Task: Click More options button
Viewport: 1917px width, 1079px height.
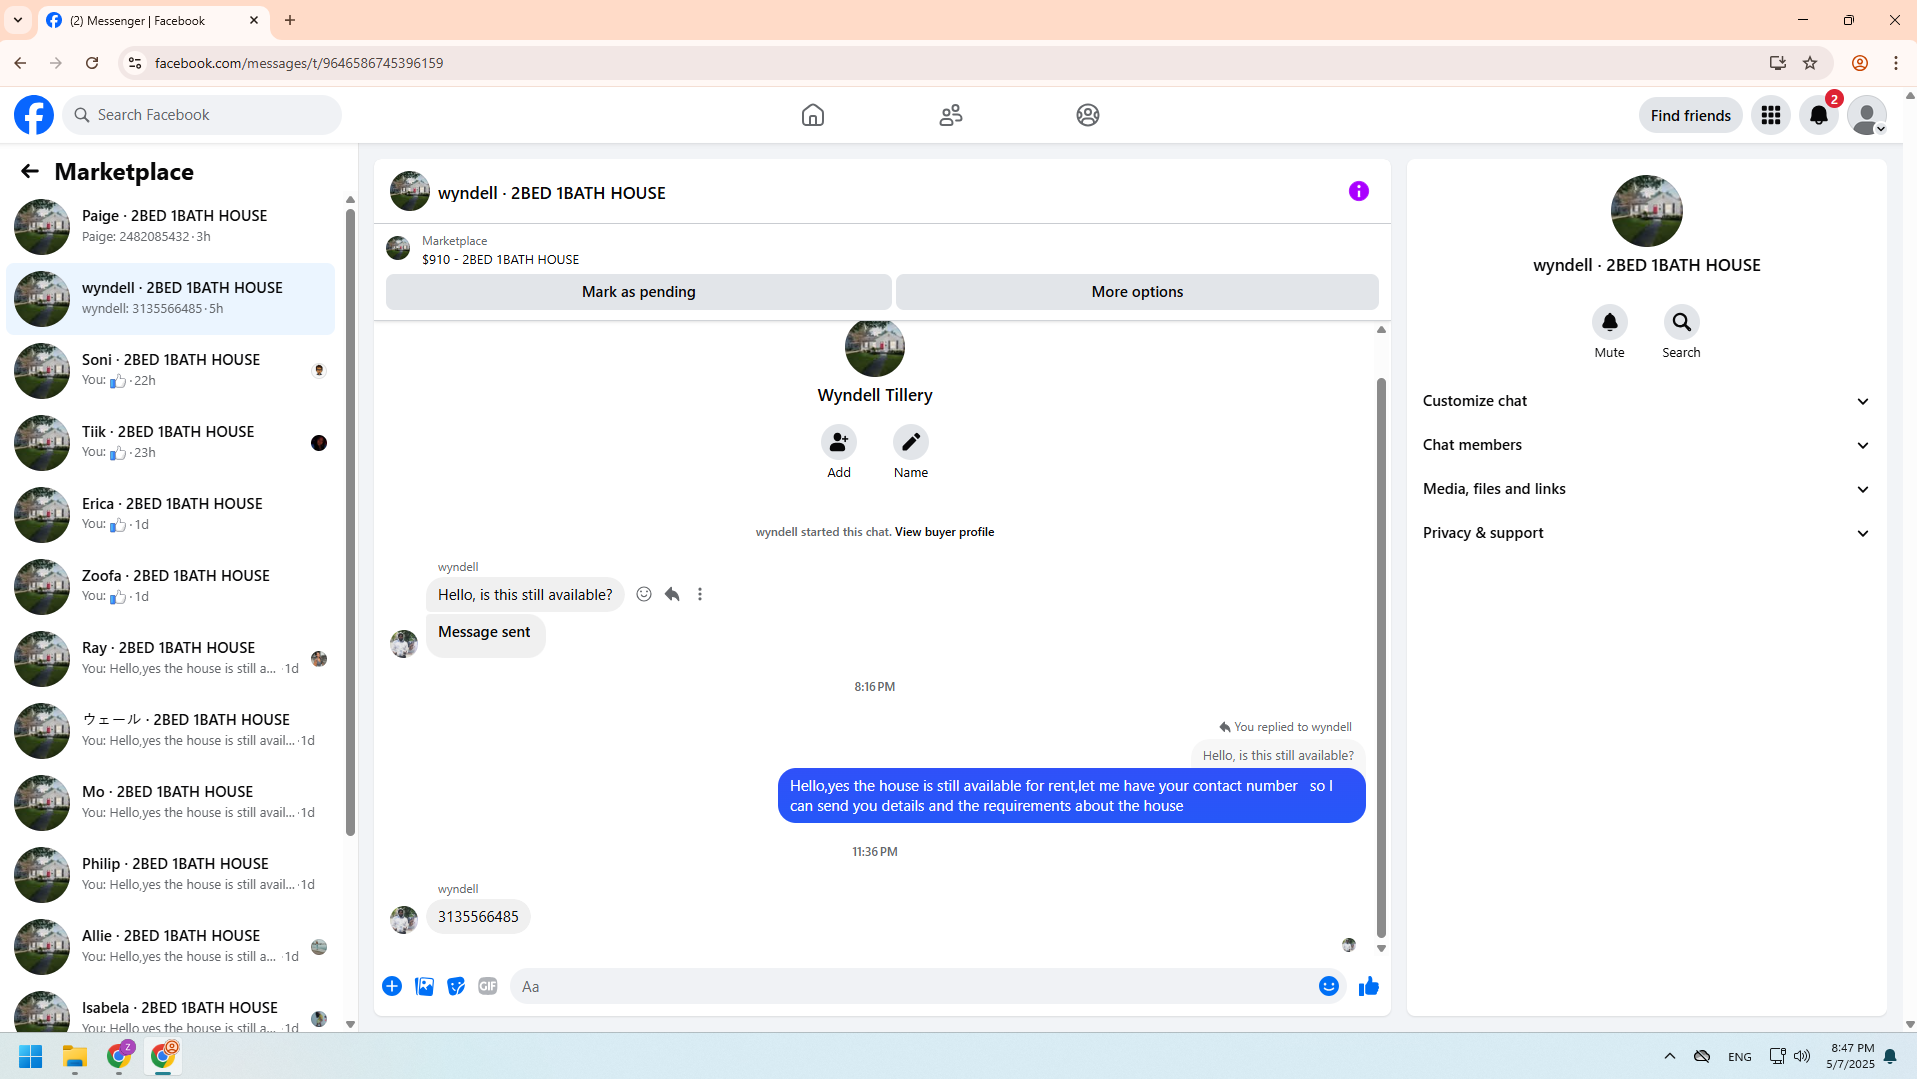Action: (x=1137, y=292)
